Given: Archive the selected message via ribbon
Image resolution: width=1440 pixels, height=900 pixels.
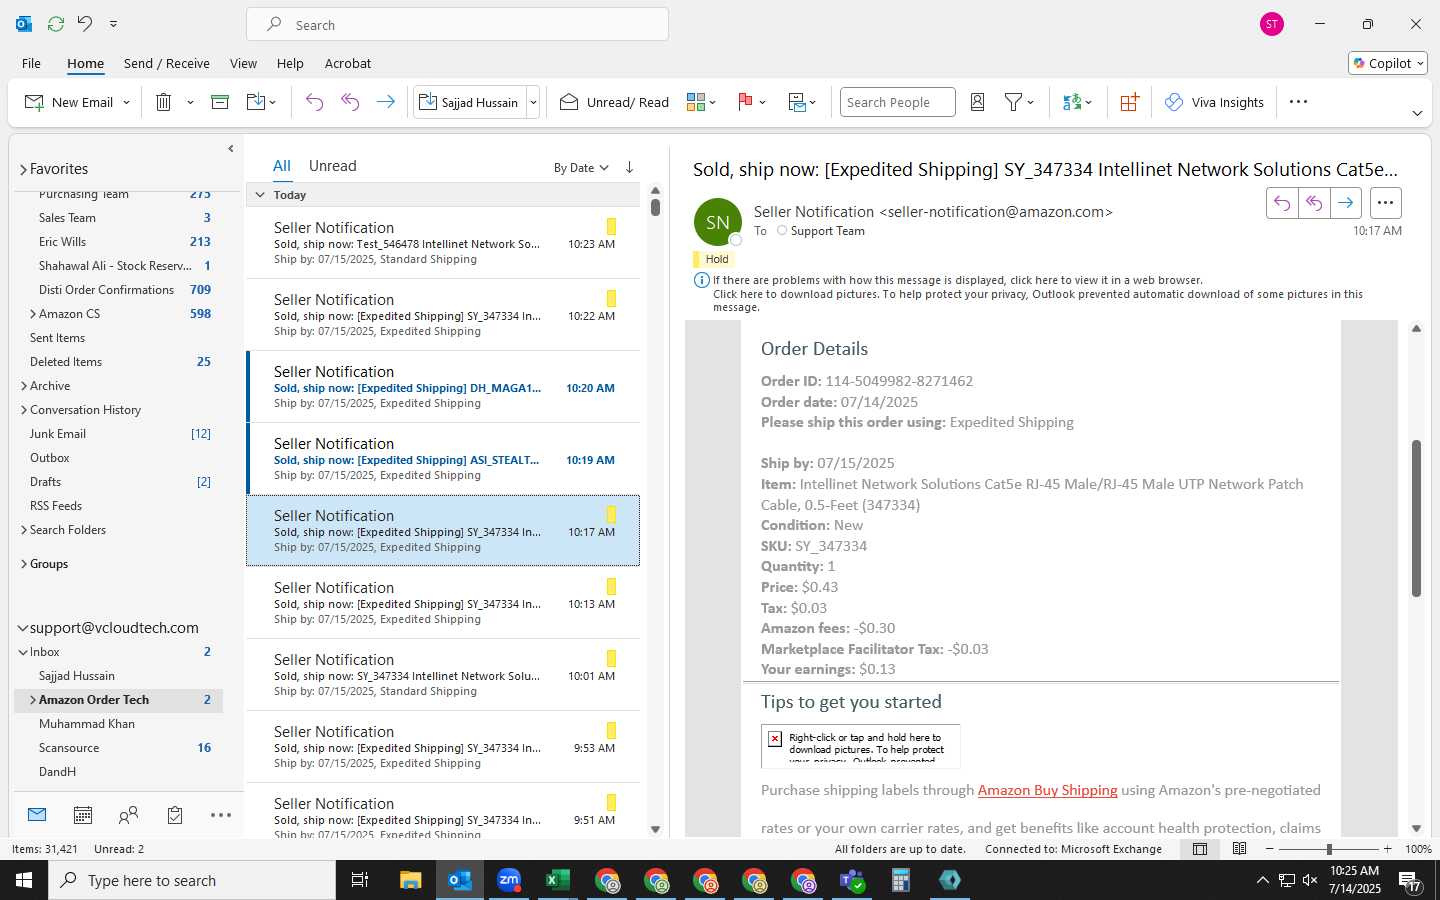Looking at the screenshot, I should (220, 102).
